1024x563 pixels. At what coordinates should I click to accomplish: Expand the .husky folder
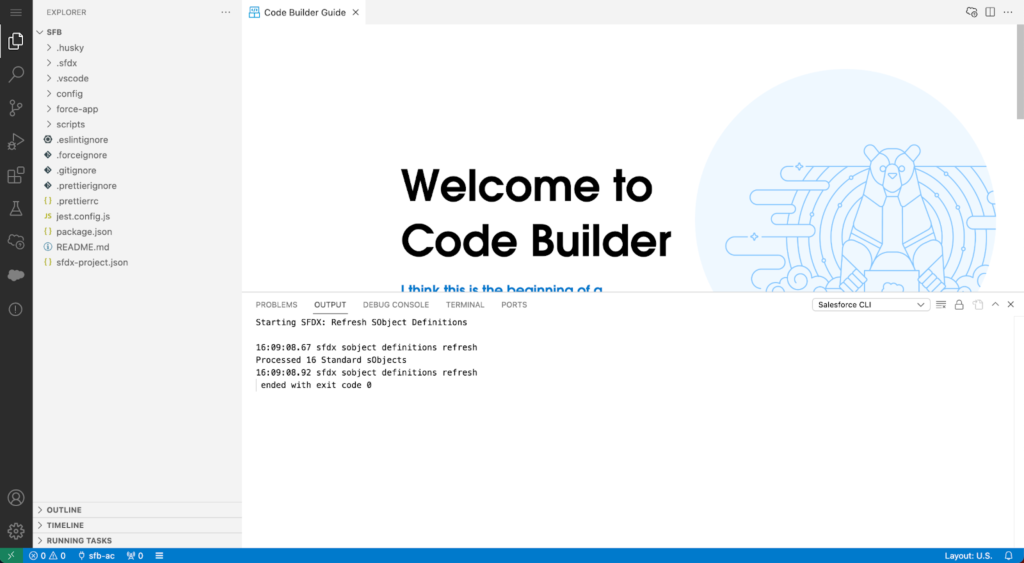[137, 48]
